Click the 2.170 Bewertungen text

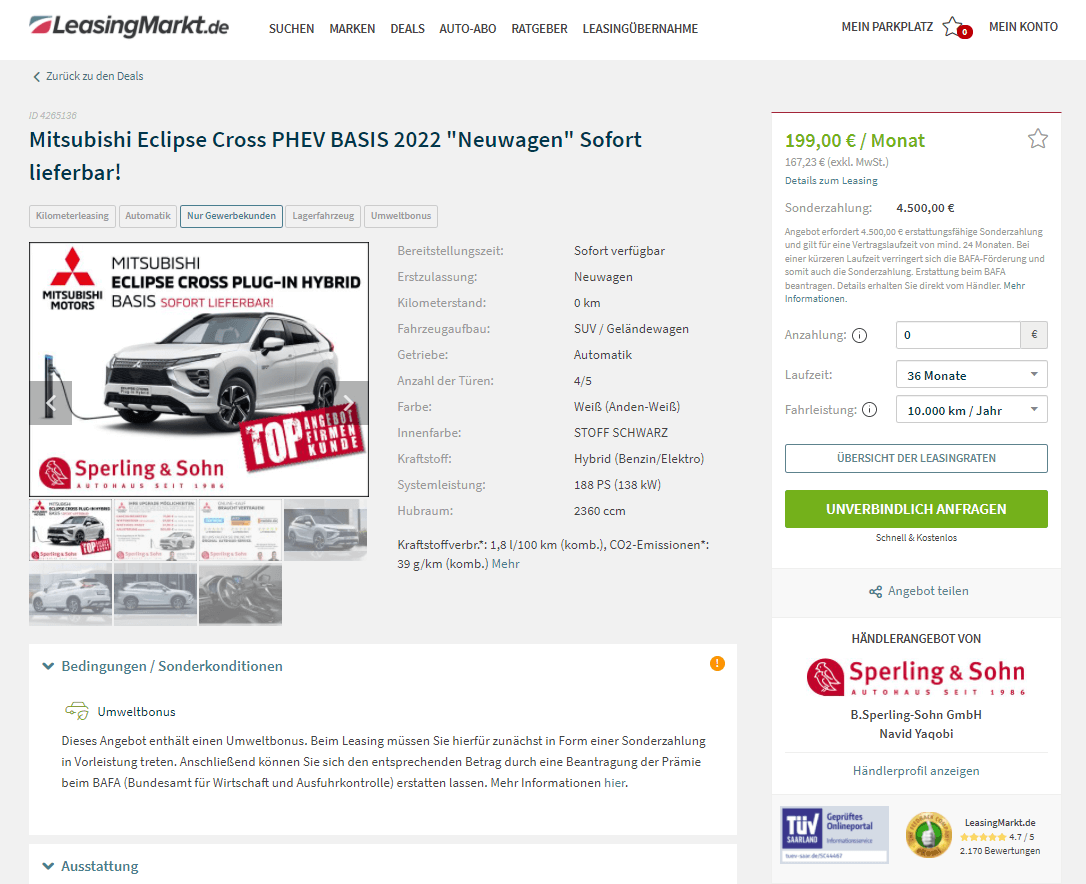click(x=999, y=851)
